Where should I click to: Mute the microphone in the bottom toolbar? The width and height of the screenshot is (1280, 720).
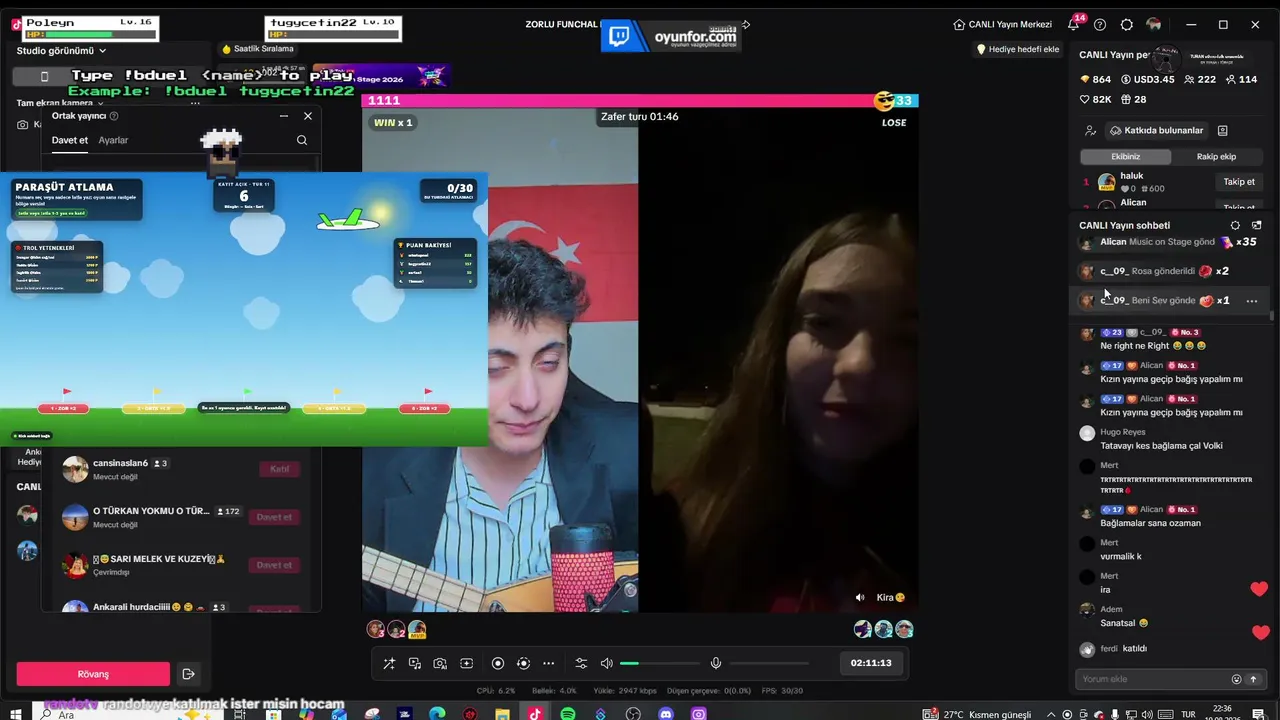716,663
